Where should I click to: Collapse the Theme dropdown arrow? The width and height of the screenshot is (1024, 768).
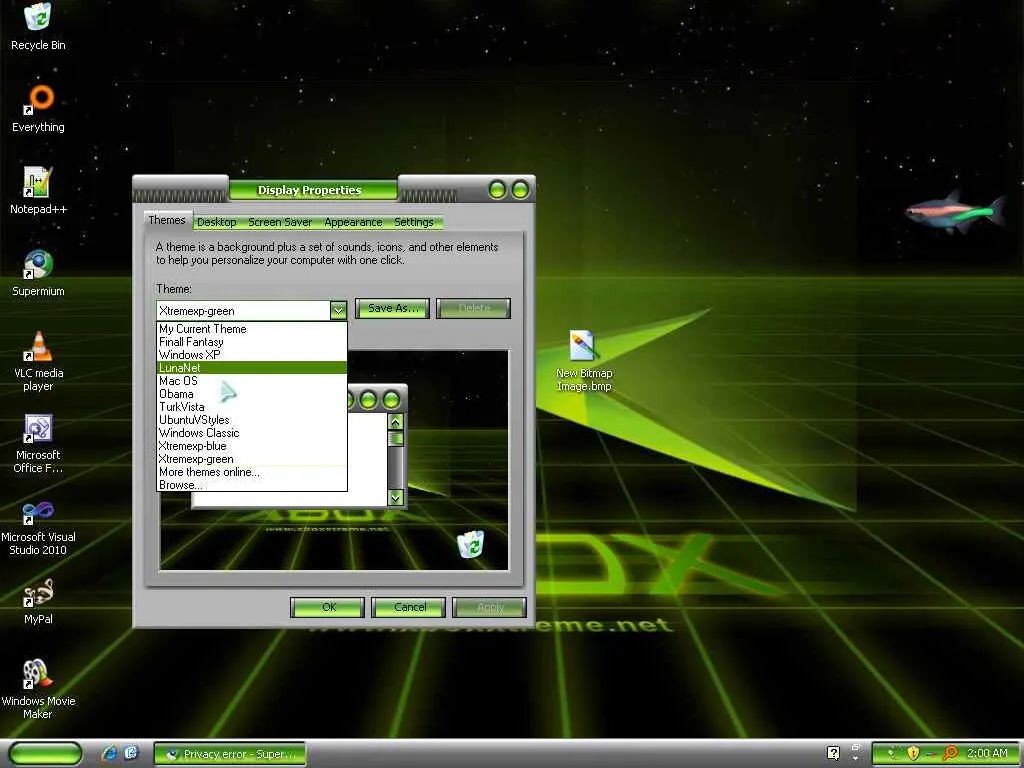pyautogui.click(x=338, y=310)
